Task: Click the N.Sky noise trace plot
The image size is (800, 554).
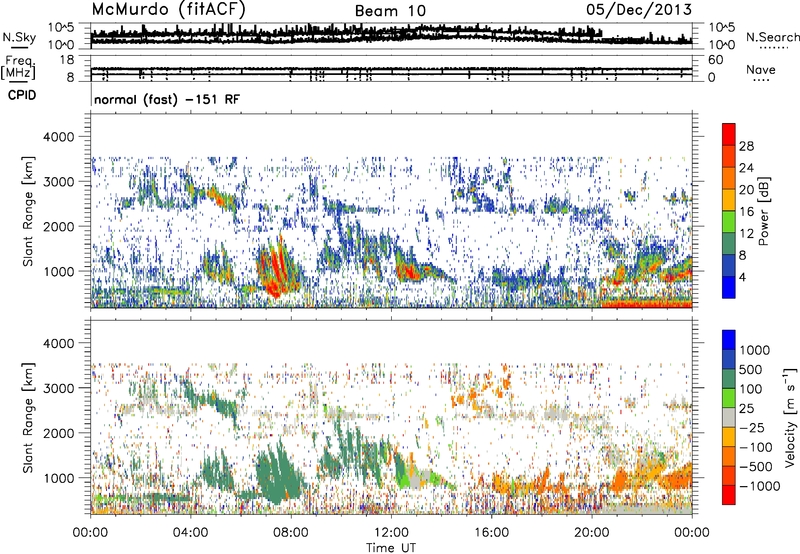Action: [x=391, y=36]
